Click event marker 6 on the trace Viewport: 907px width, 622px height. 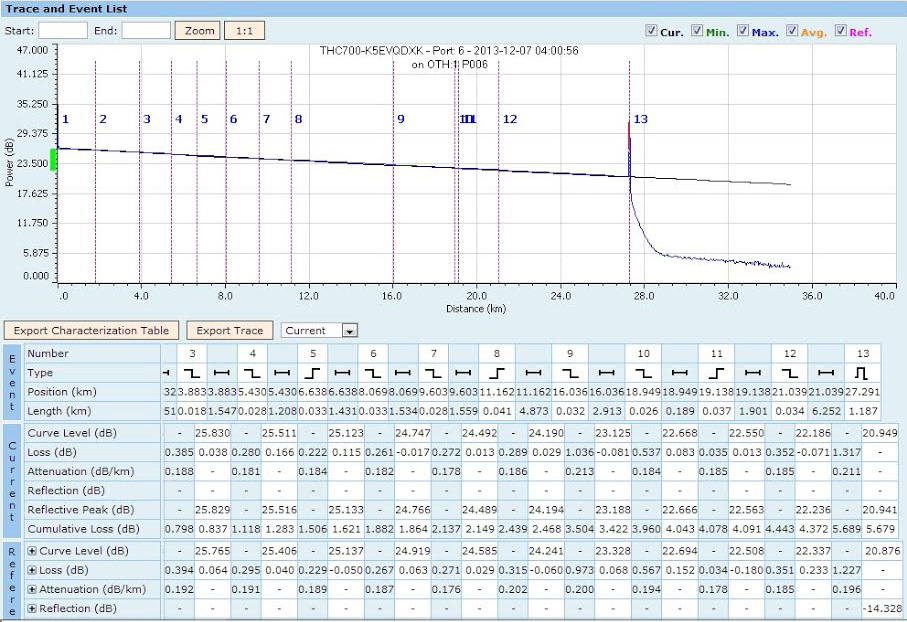coord(233,119)
